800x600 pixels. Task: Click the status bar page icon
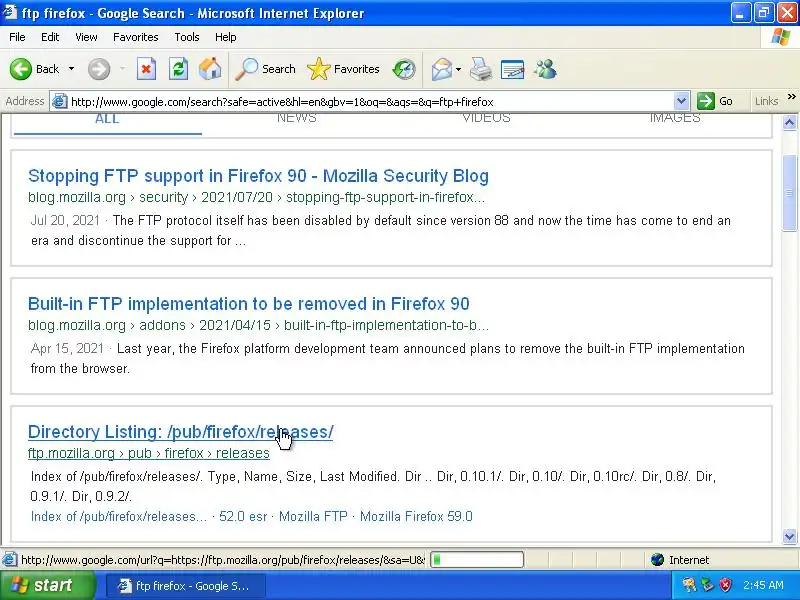(x=9, y=560)
